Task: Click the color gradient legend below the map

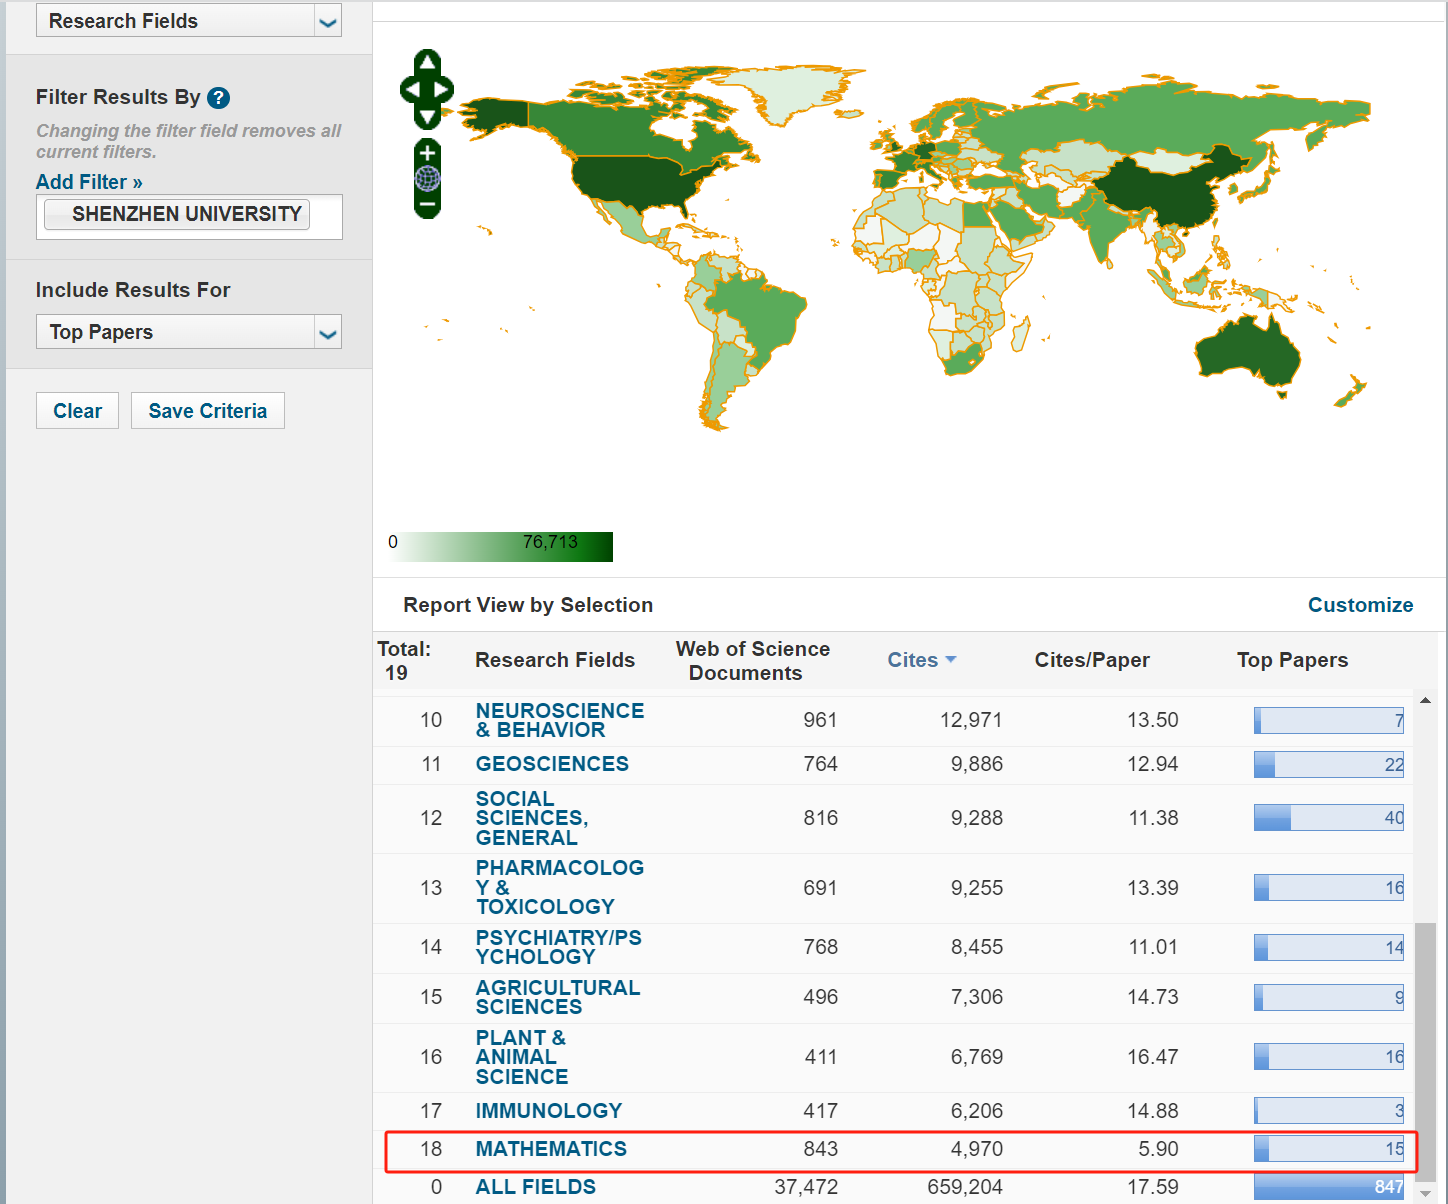Action: click(x=500, y=546)
